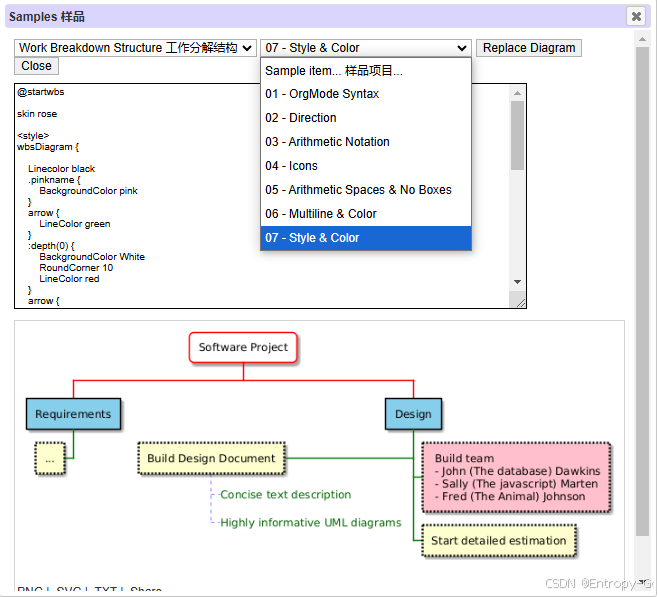658x597 pixels.
Task: Click the Build Design Document node
Action: pos(212,458)
